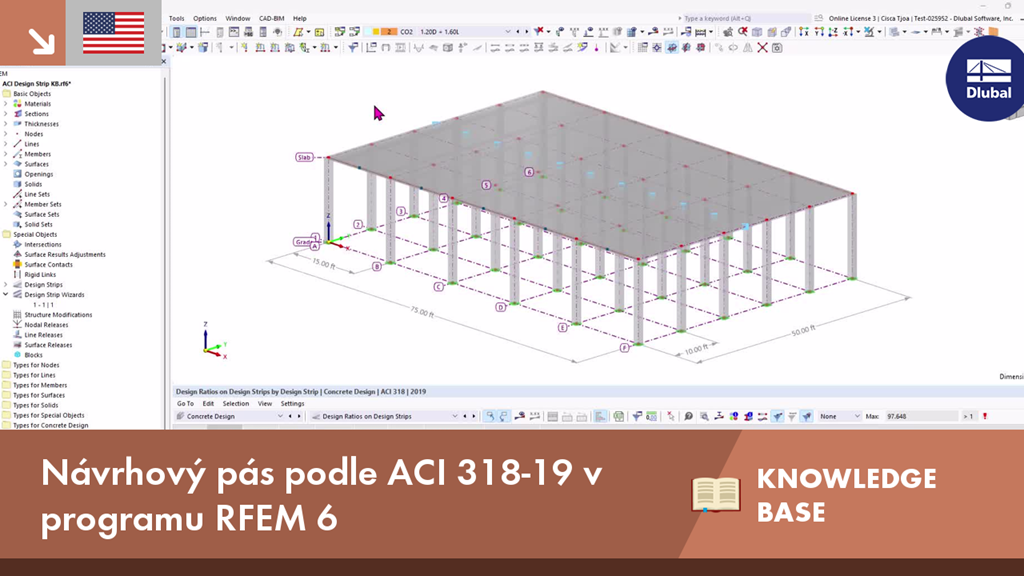Open the Blocks item in Special Objects
Viewport: 1024px width, 576px height.
33,353
